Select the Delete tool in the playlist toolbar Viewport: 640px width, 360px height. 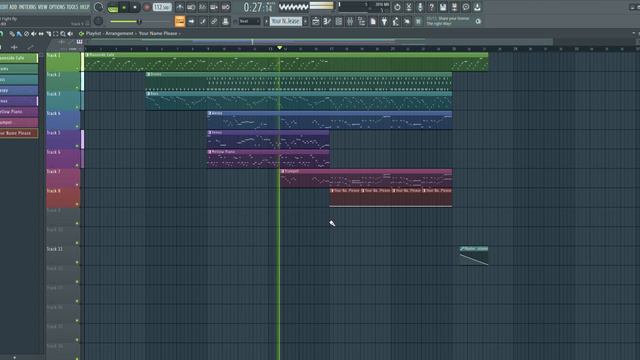pyautogui.click(x=27, y=34)
